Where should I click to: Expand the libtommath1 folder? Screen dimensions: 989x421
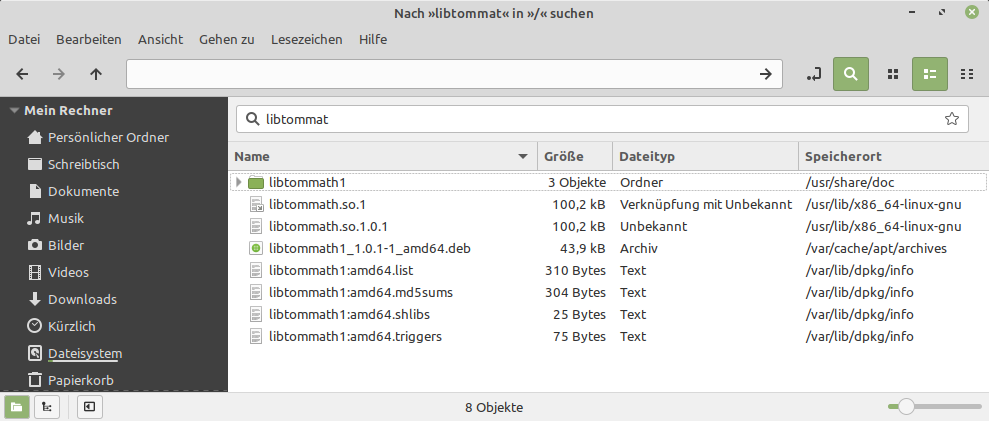click(238, 182)
